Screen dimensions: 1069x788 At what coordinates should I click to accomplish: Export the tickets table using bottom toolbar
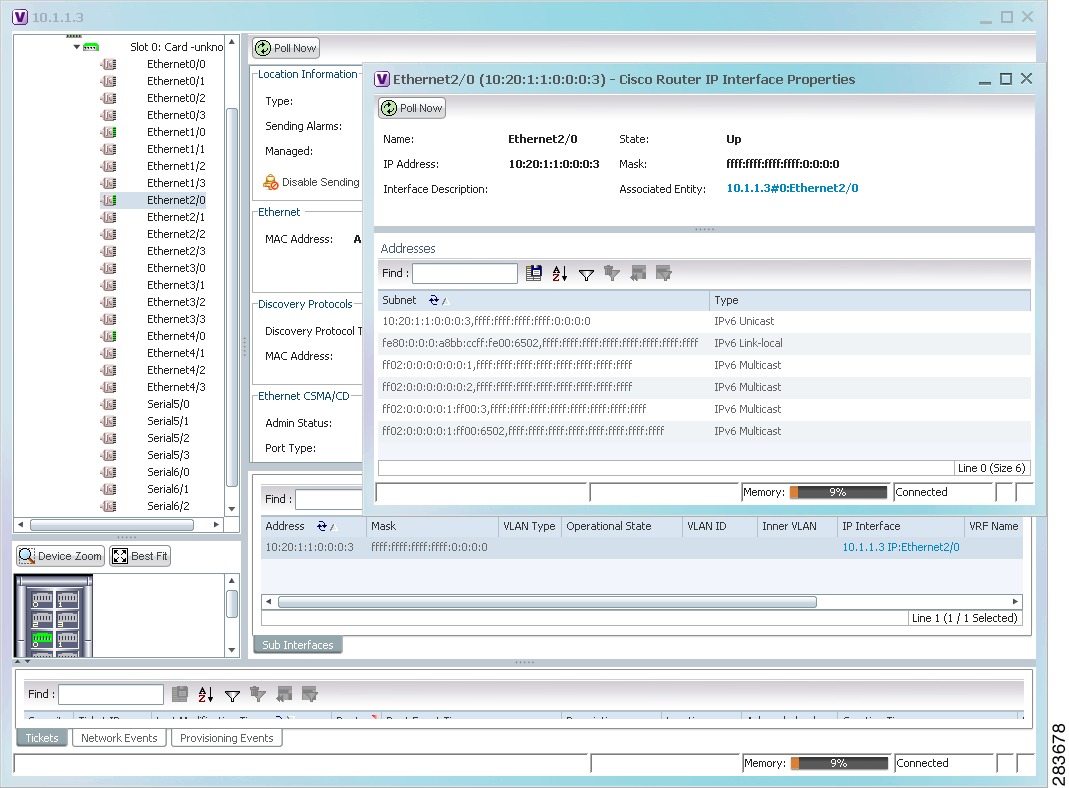[180, 694]
